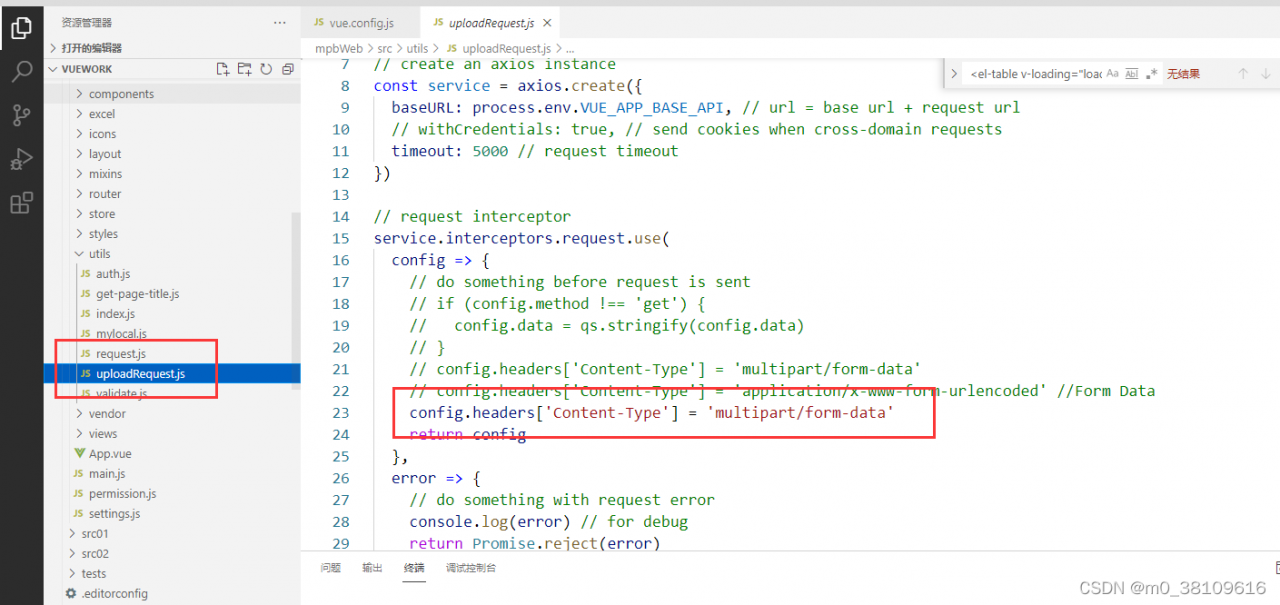This screenshot has width=1280, height=605.
Task: Click uploadRequest.js in the breadcrumb
Action: point(506,48)
